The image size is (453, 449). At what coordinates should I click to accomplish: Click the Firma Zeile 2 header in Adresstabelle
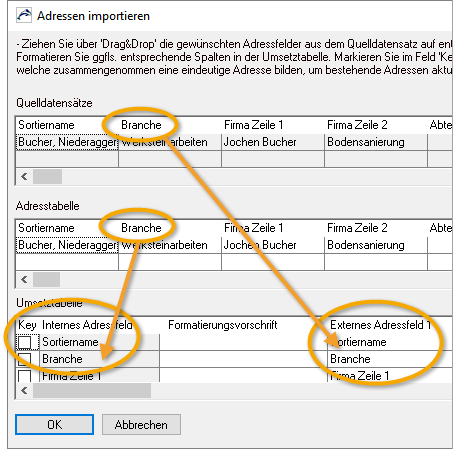[357, 228]
